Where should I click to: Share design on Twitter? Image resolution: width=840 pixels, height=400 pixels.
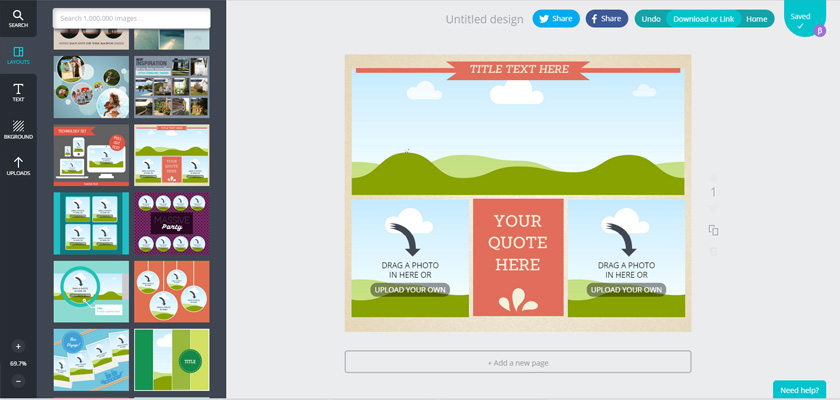(556, 19)
